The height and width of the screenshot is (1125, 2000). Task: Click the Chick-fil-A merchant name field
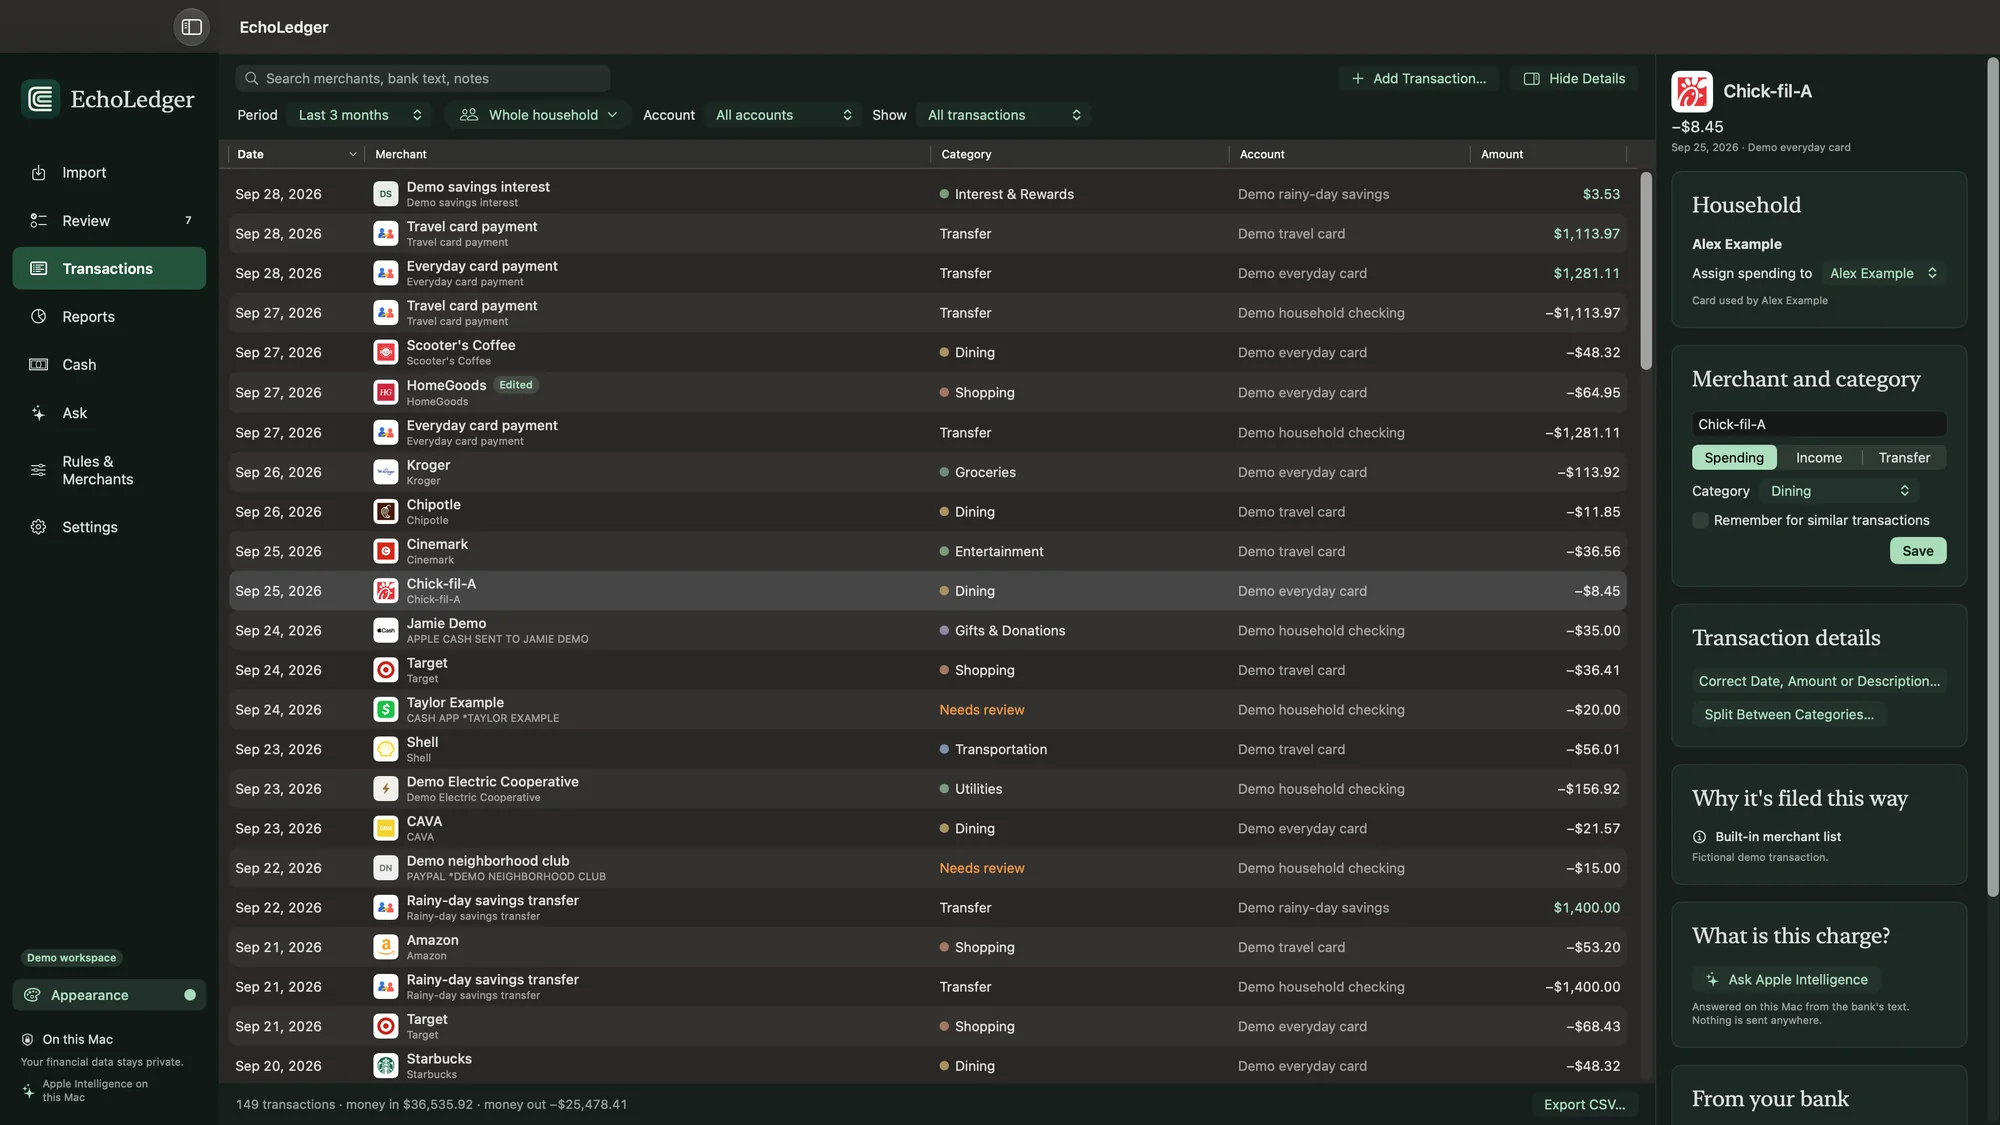1818,424
